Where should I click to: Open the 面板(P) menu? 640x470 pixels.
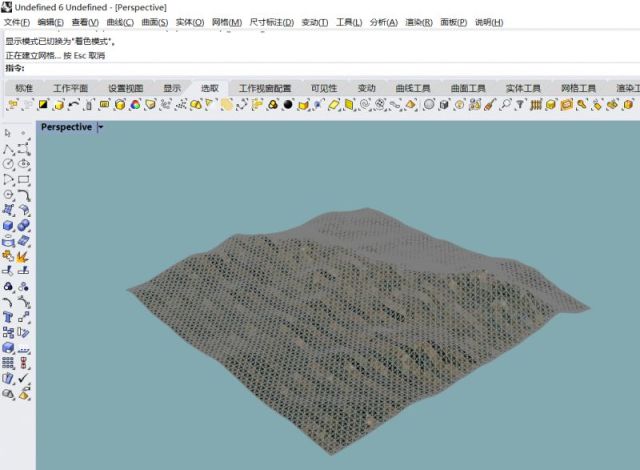pos(453,22)
